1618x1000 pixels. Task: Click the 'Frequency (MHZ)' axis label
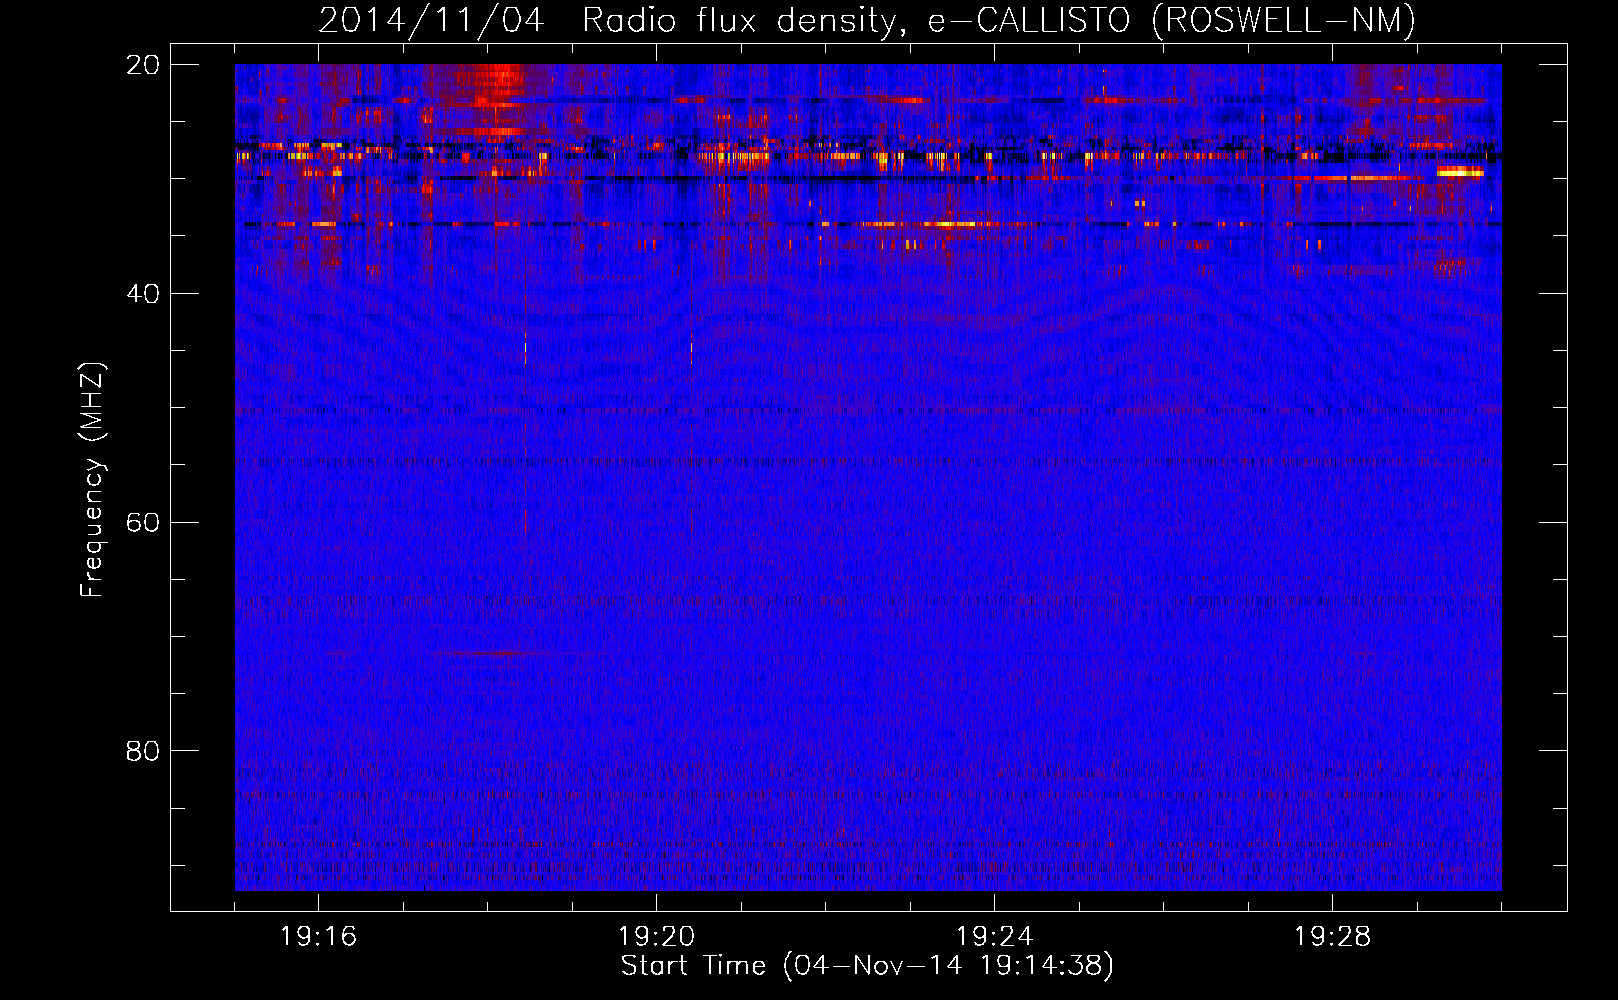pyautogui.click(x=92, y=479)
